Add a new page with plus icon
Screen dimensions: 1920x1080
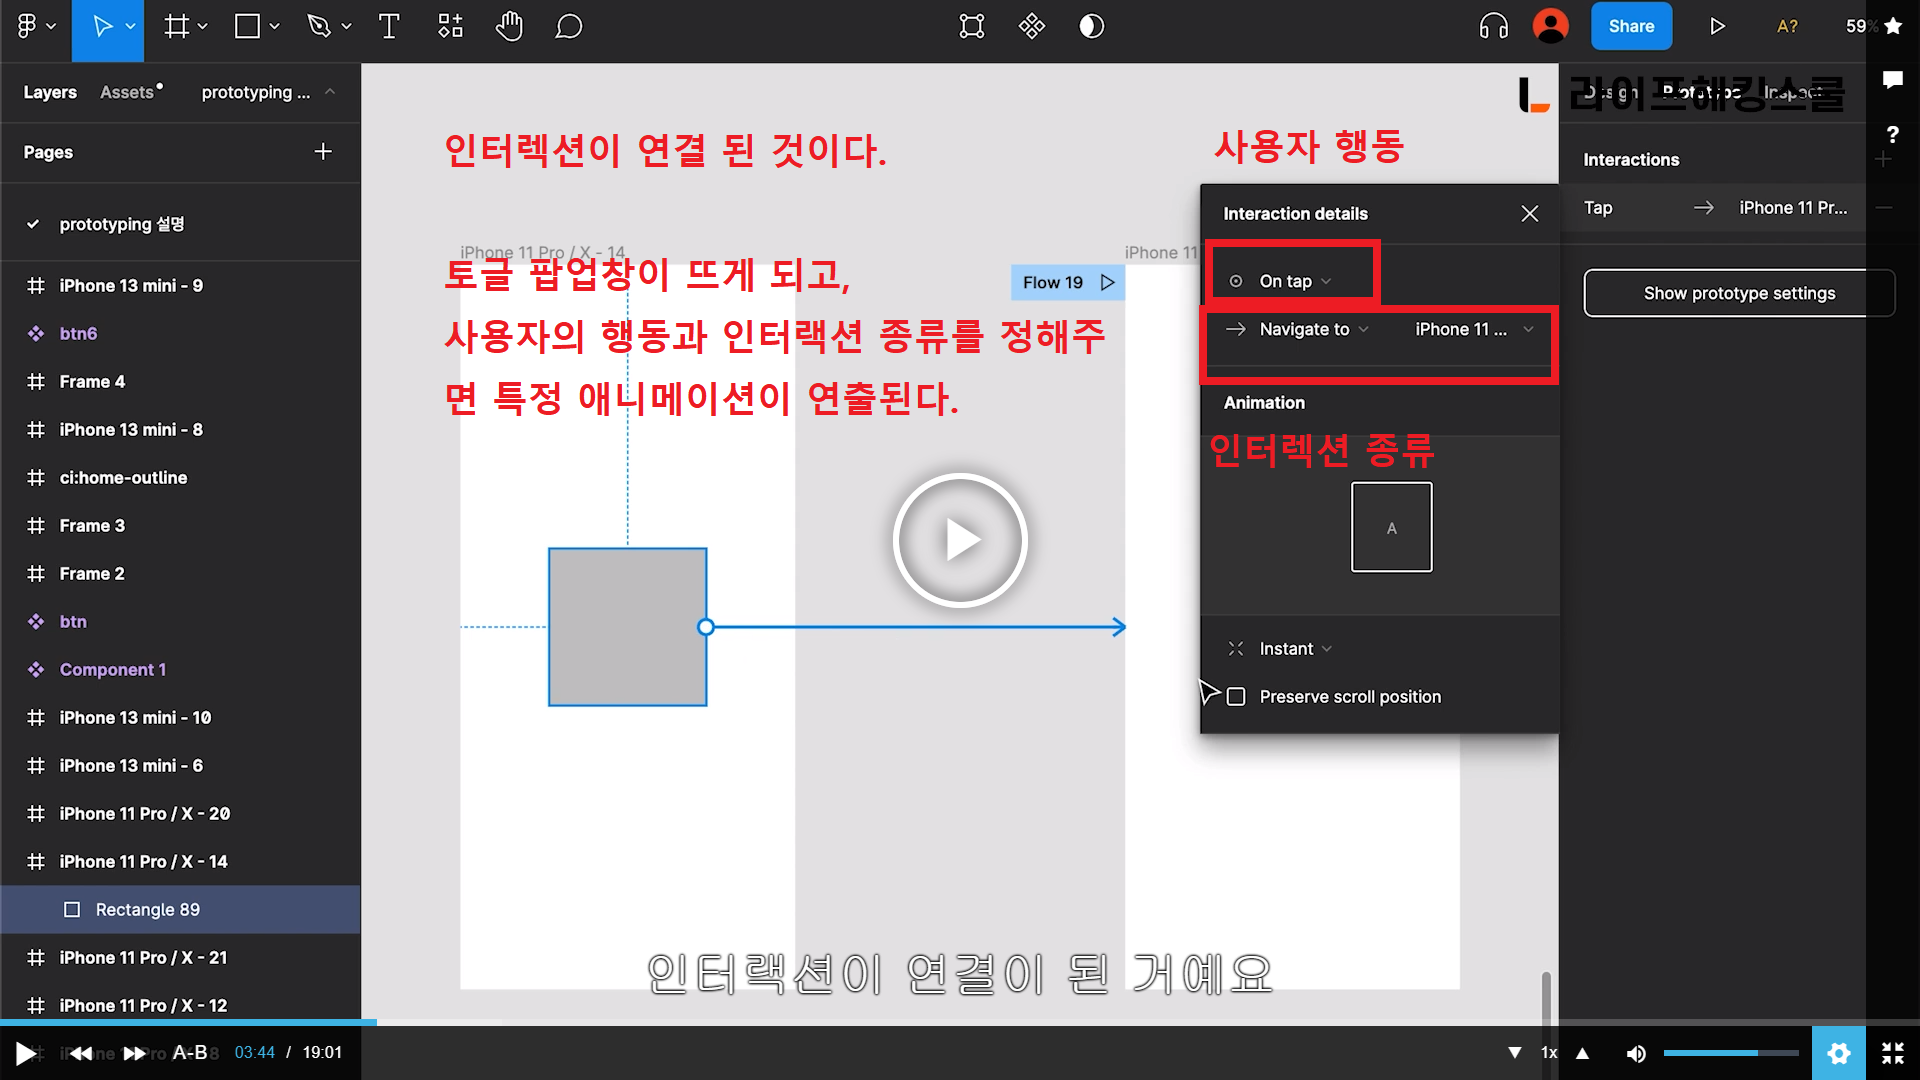(x=322, y=152)
